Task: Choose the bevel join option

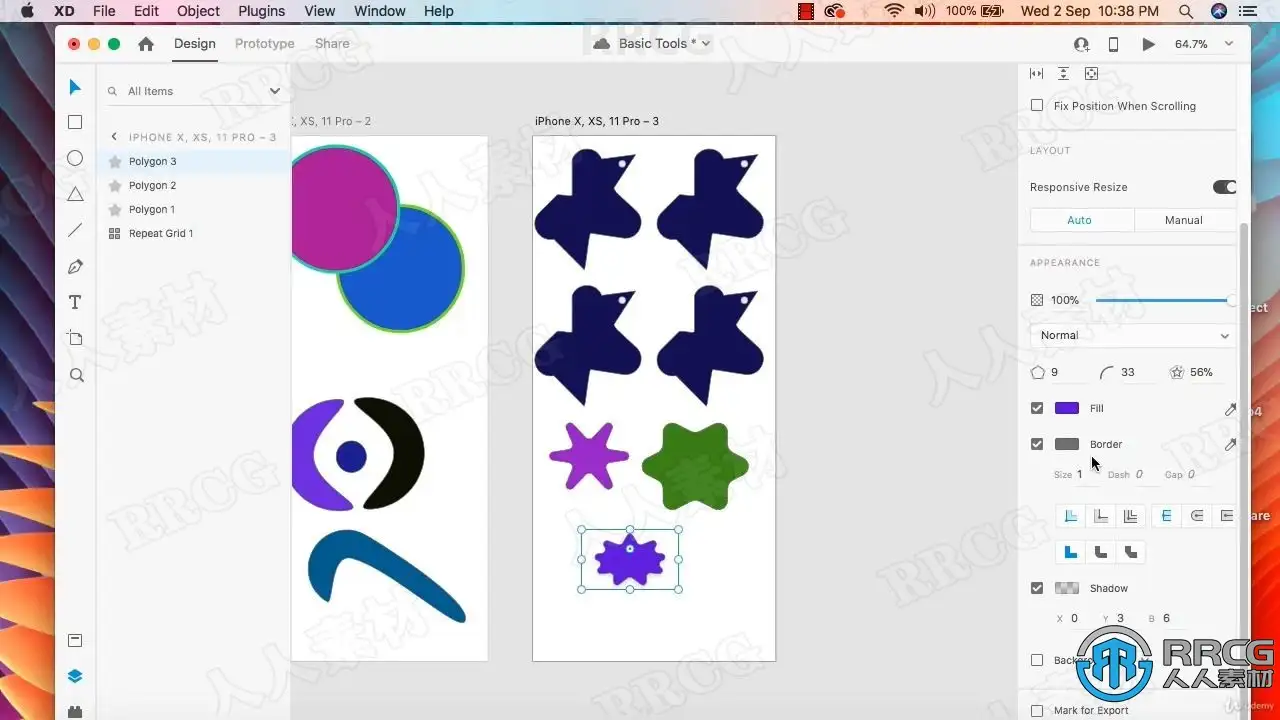Action: point(1131,552)
